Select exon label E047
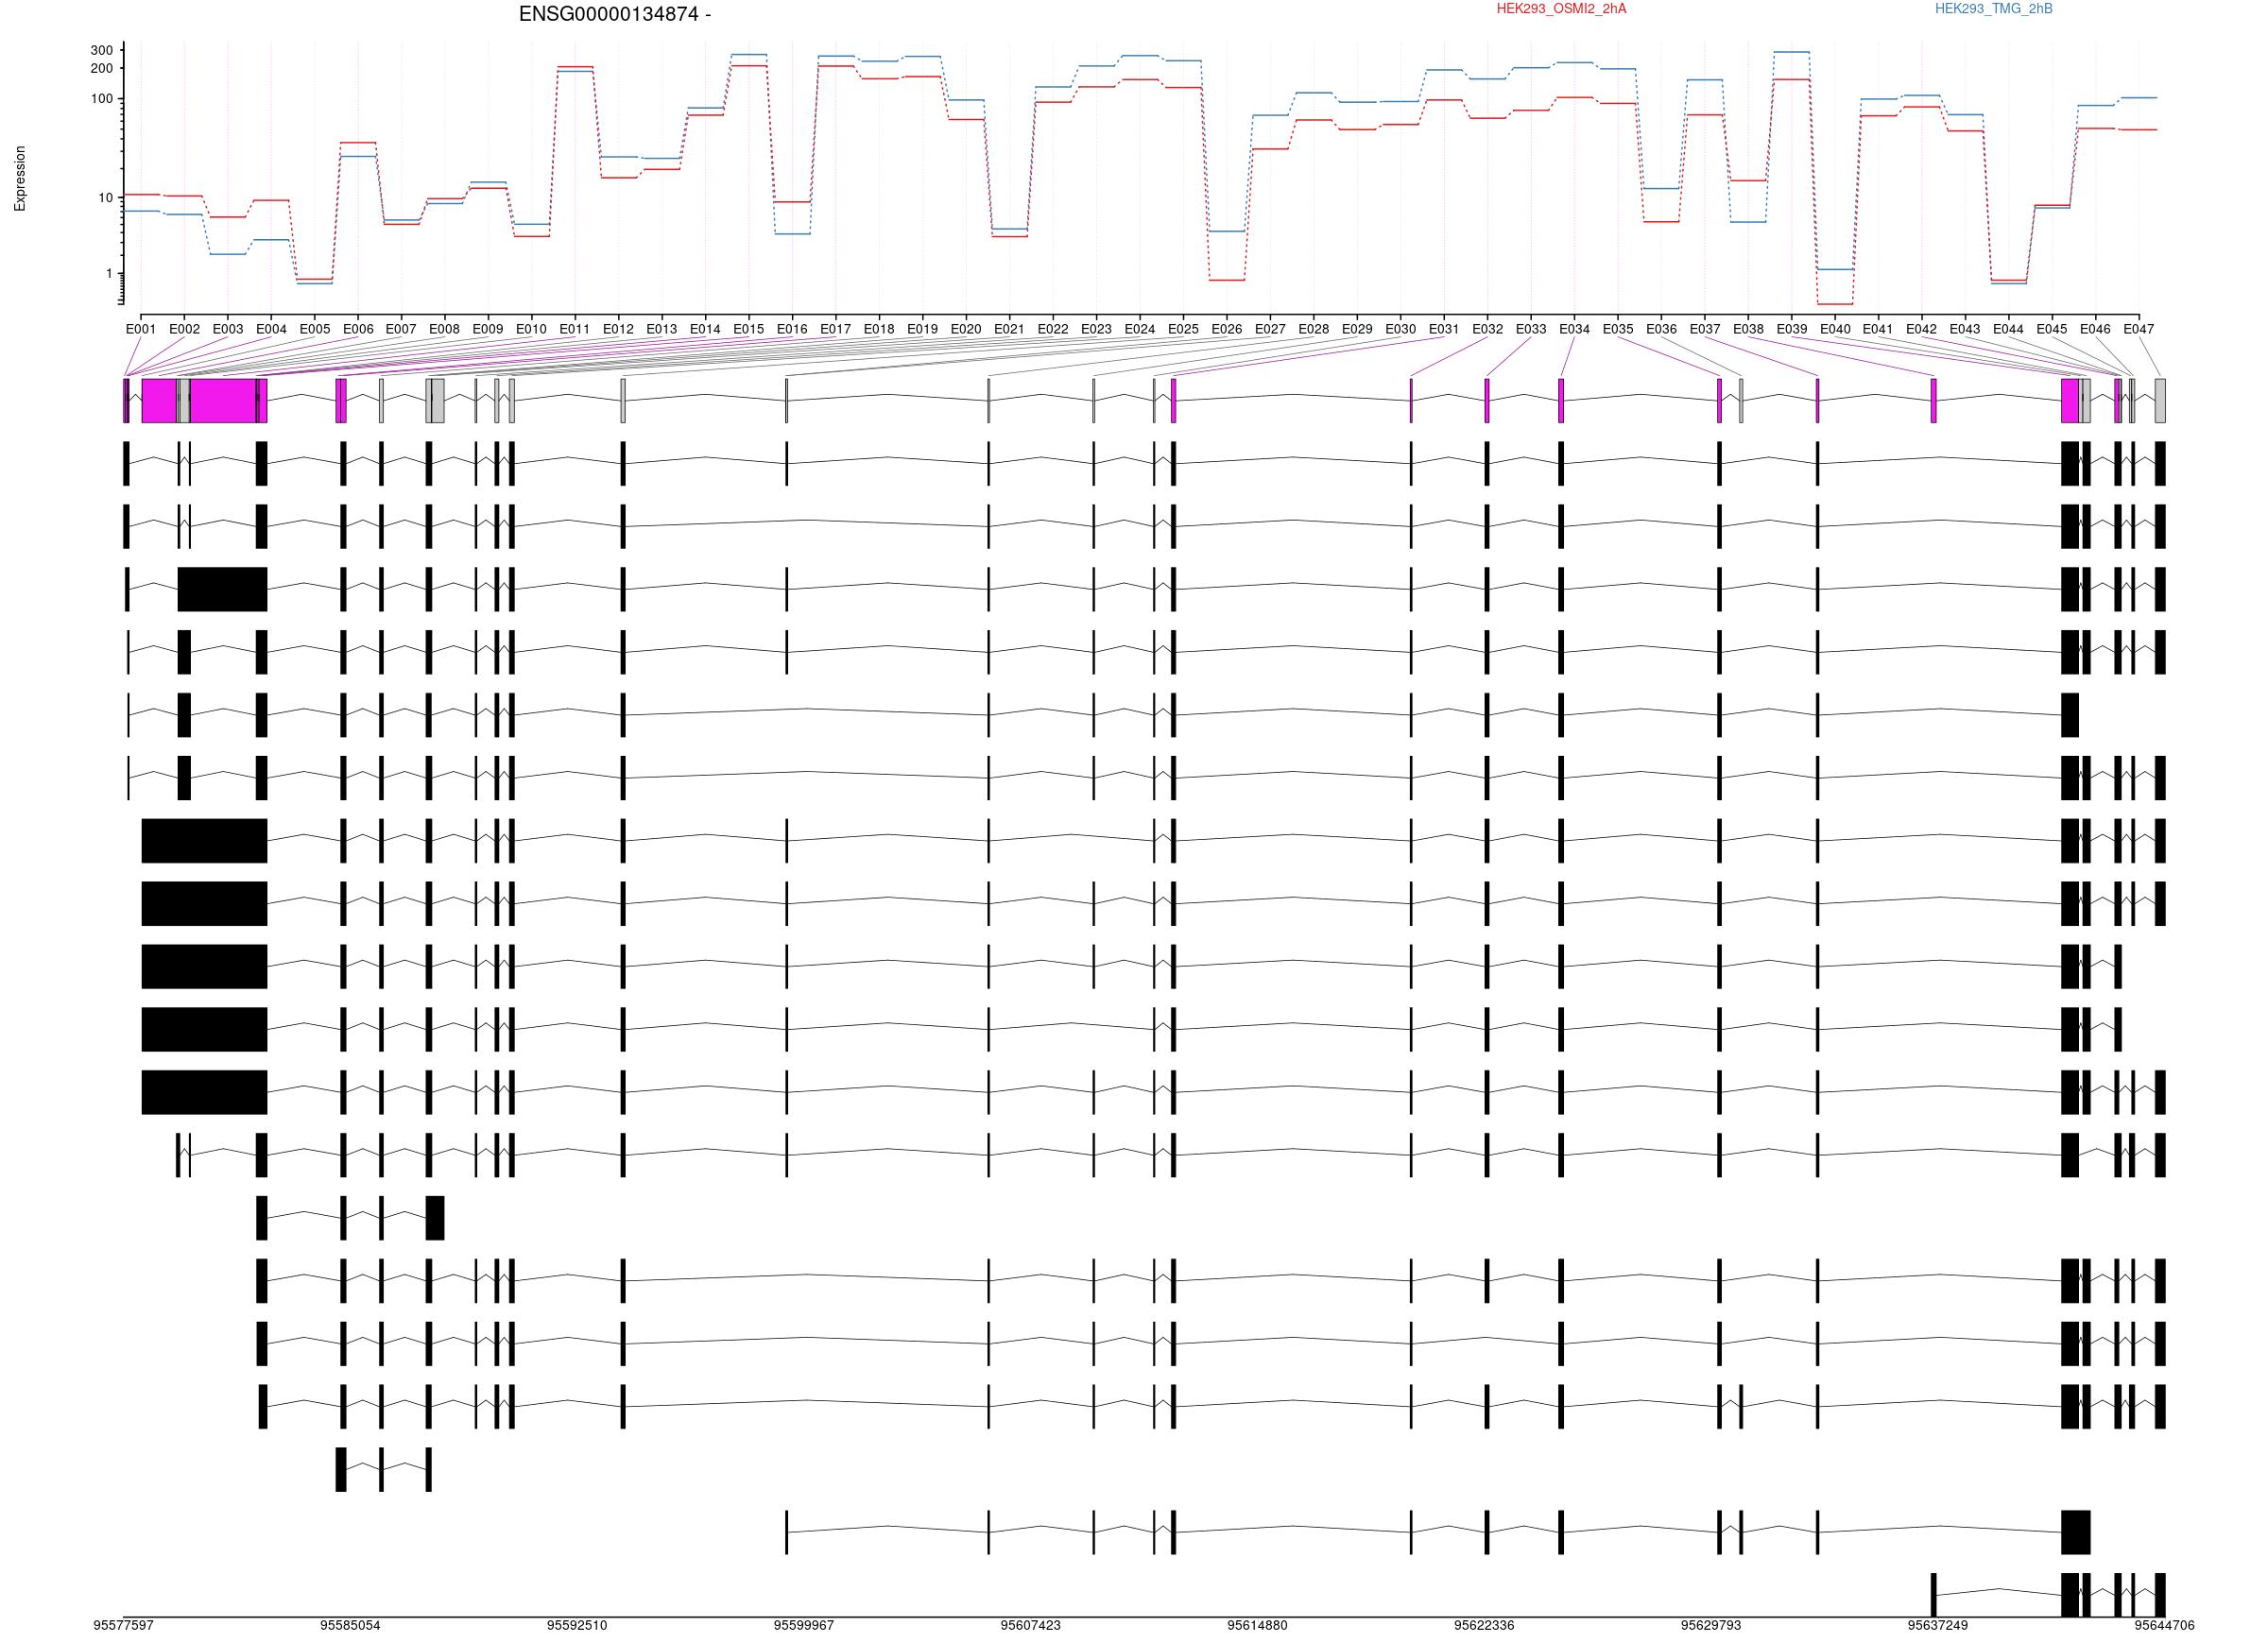This screenshot has height=1643, width=2268. click(2139, 329)
